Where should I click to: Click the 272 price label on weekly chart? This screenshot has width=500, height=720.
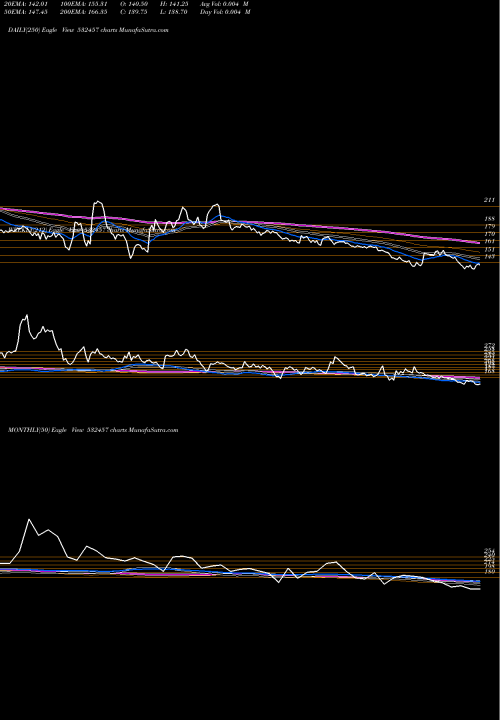(x=489, y=345)
